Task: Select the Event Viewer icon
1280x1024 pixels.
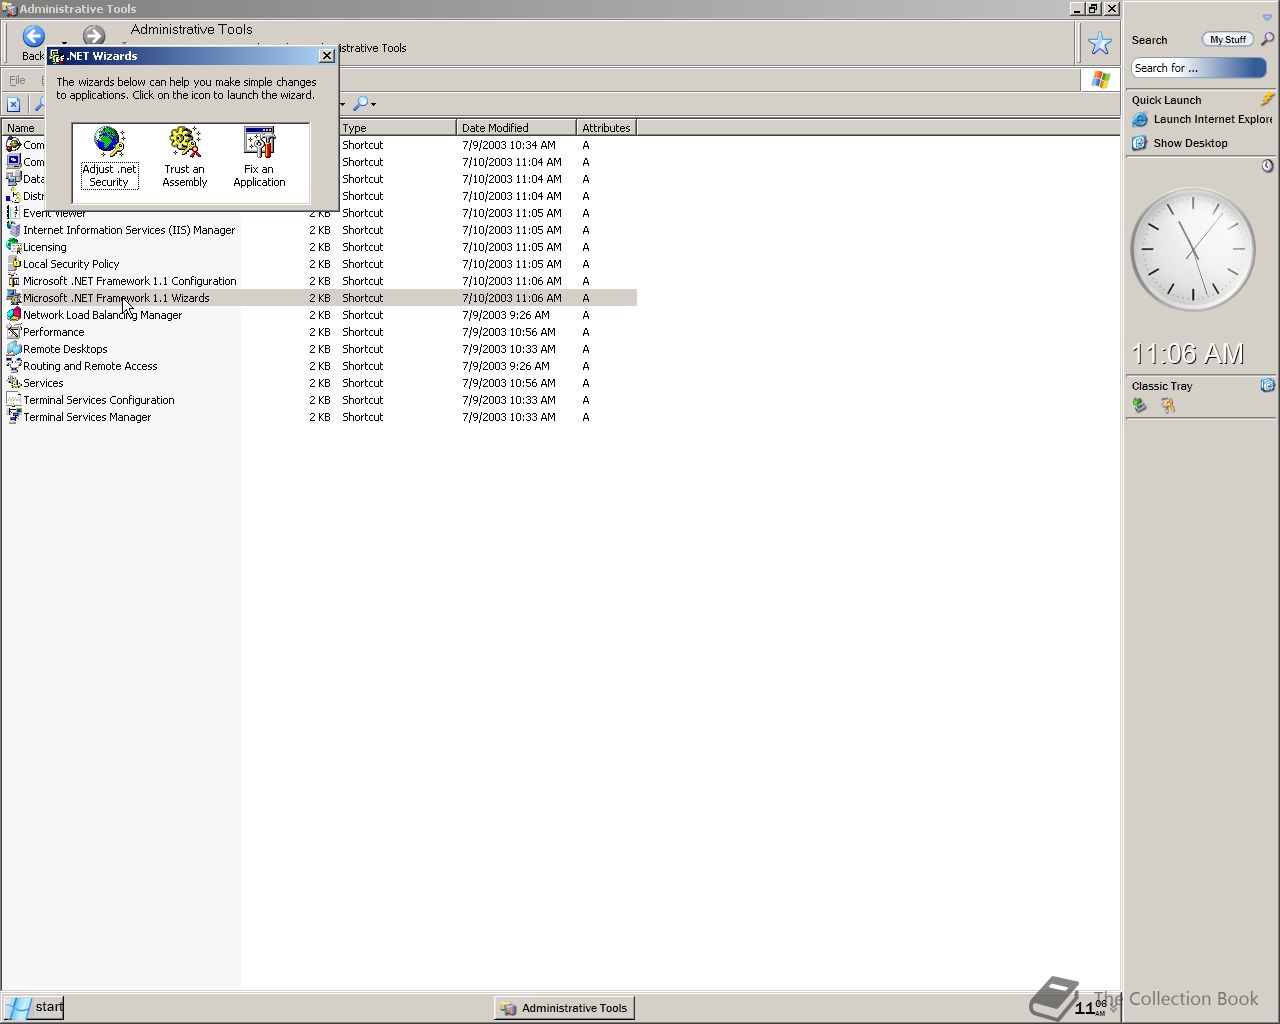Action: coord(13,213)
